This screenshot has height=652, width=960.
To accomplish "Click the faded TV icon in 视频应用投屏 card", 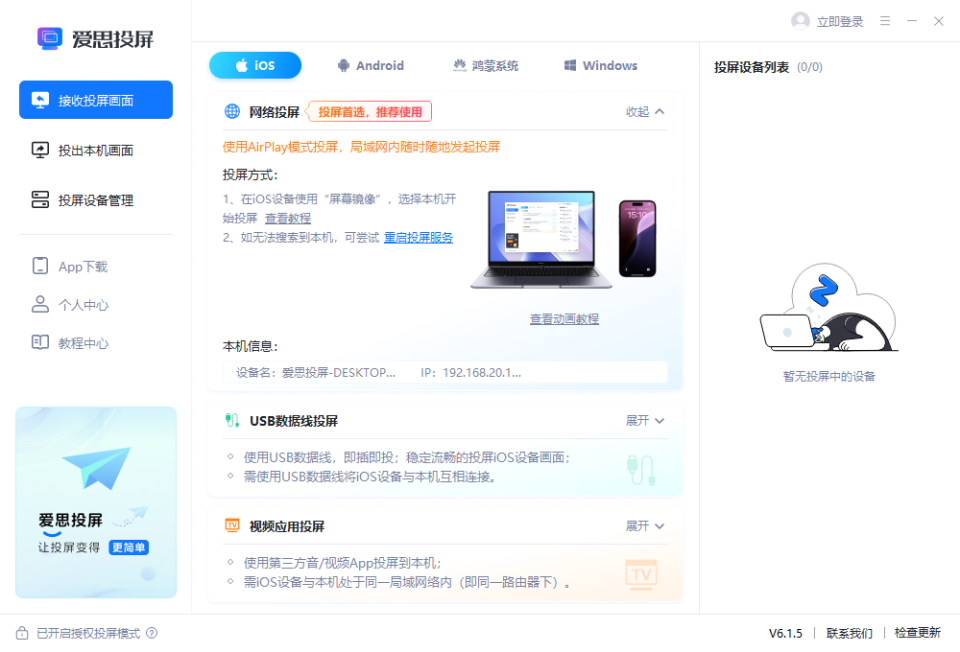I will pyautogui.click(x=641, y=574).
